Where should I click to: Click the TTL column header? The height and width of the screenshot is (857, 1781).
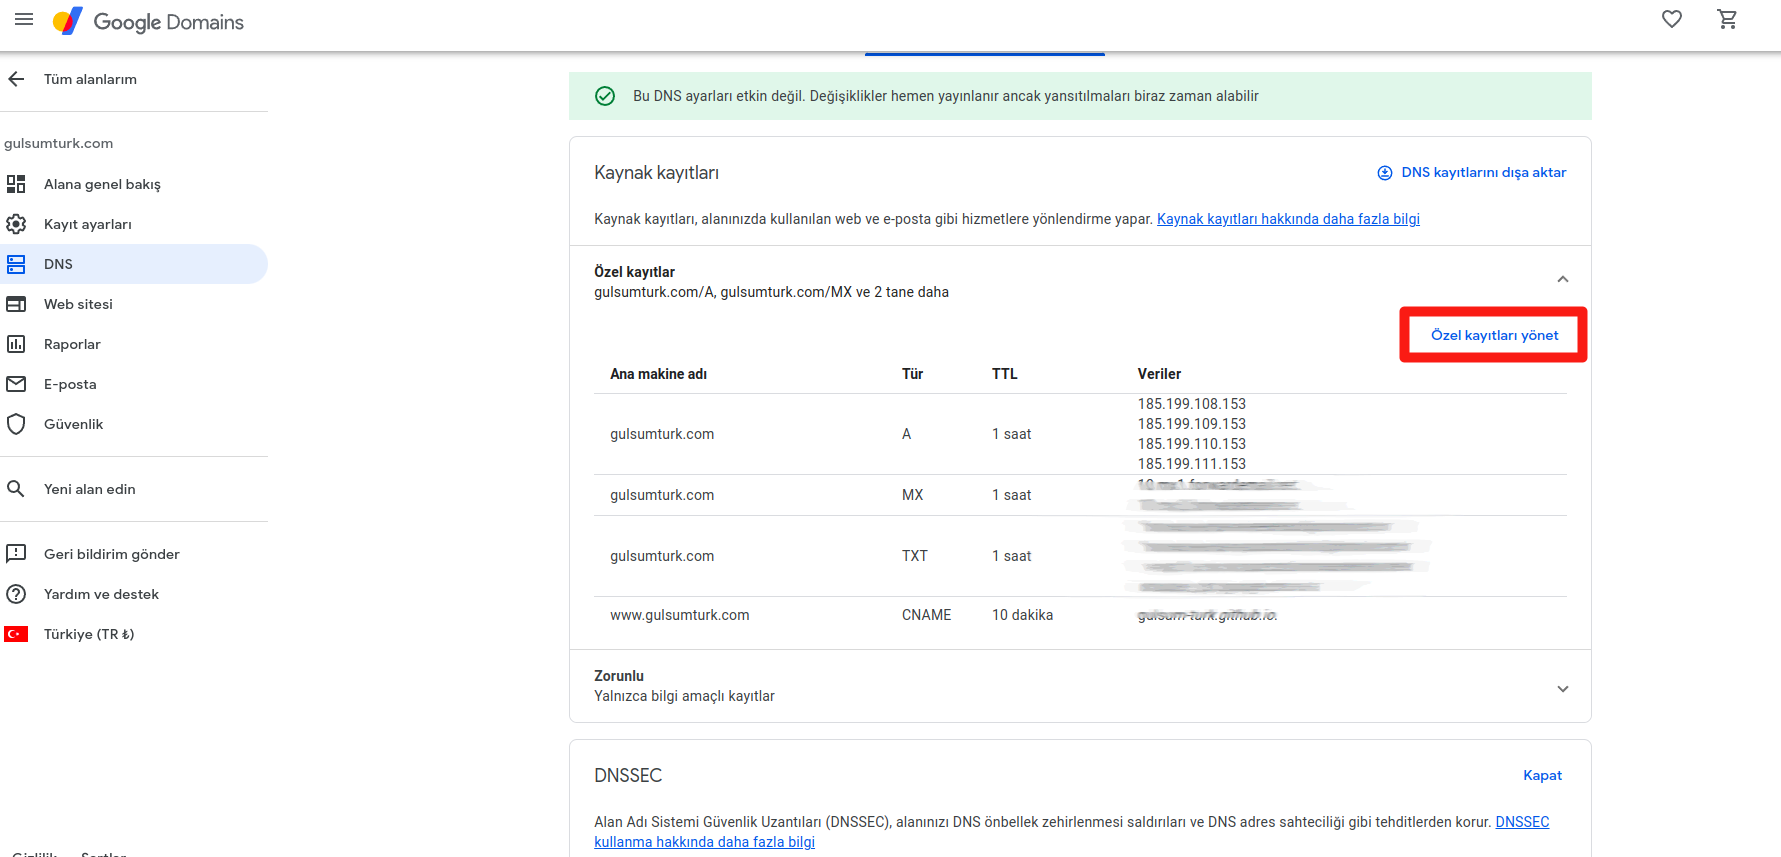coord(1004,374)
